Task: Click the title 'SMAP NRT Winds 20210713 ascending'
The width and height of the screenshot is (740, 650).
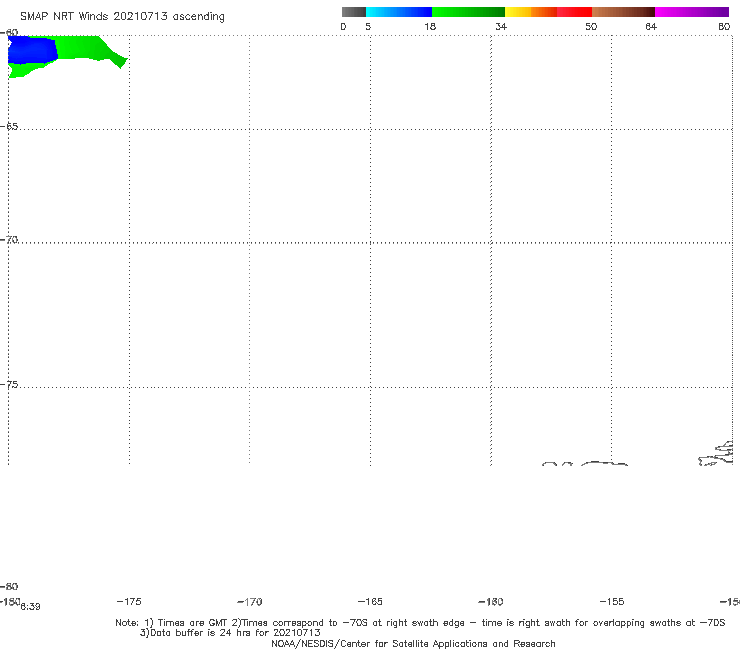Action: click(122, 17)
